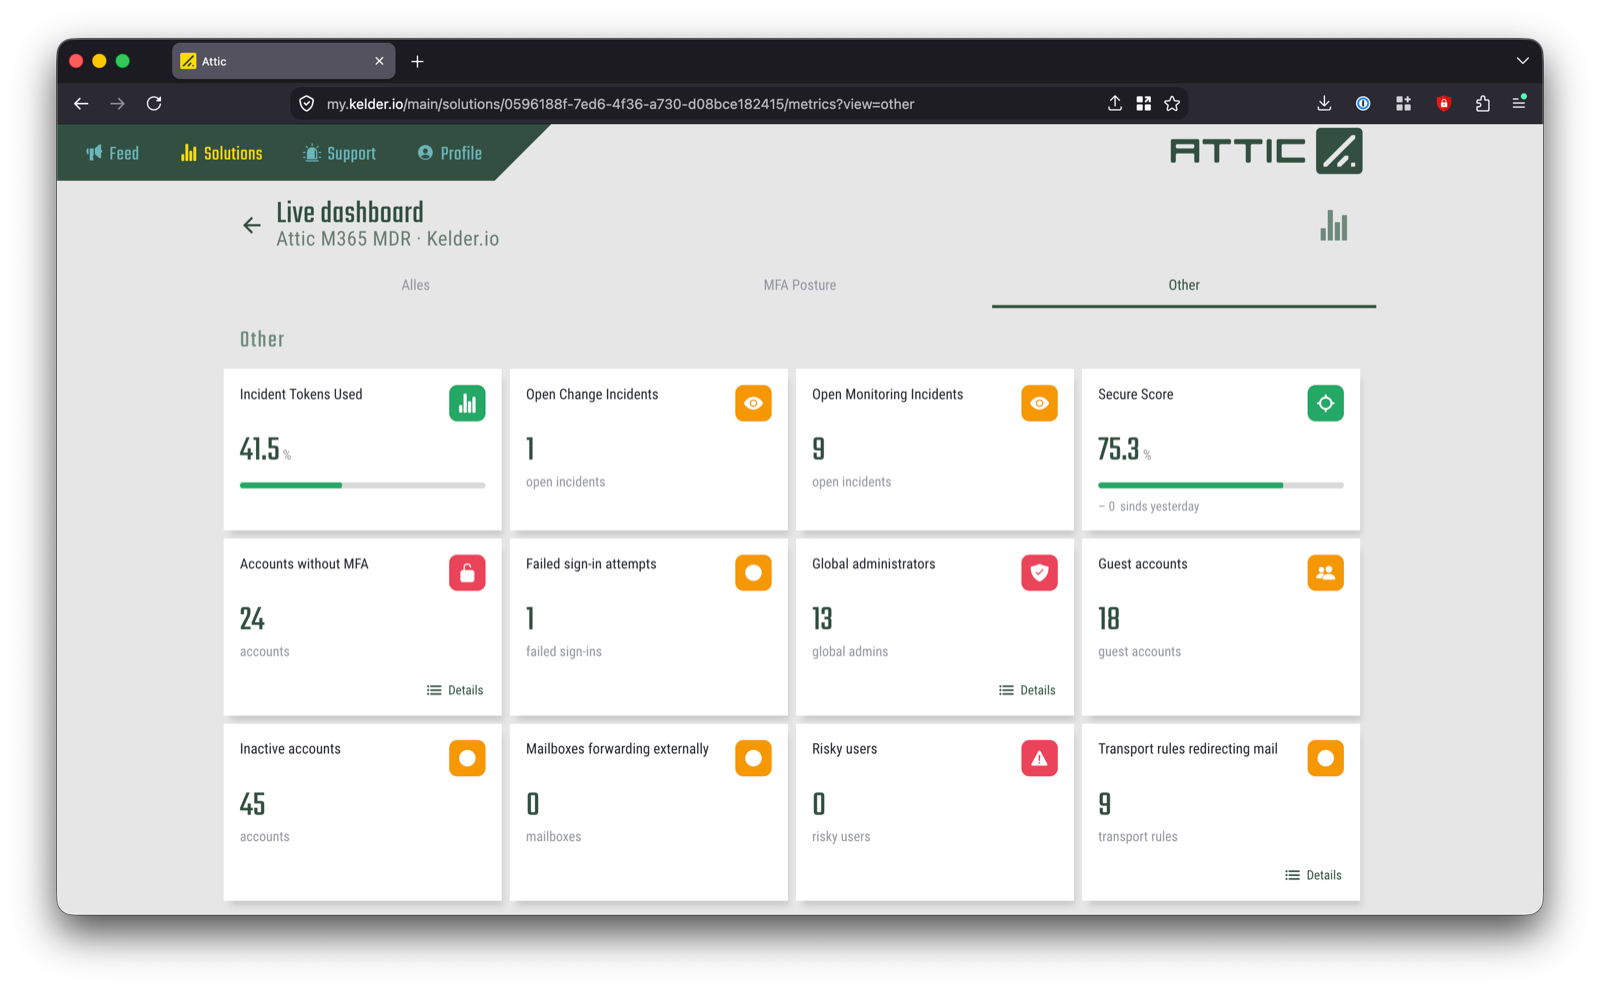This screenshot has width=1600, height=990.
Task: Open a new browser tab with the plus button
Action: tap(417, 61)
